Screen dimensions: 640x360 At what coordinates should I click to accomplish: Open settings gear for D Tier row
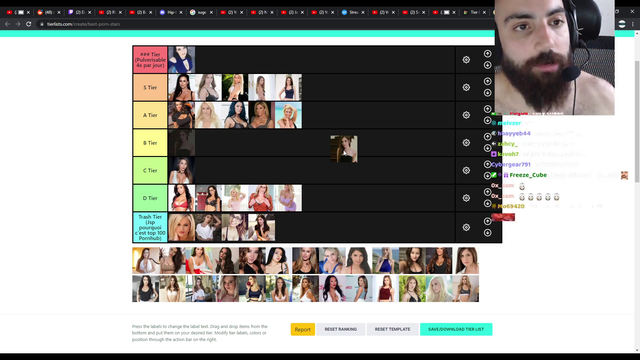466,198
